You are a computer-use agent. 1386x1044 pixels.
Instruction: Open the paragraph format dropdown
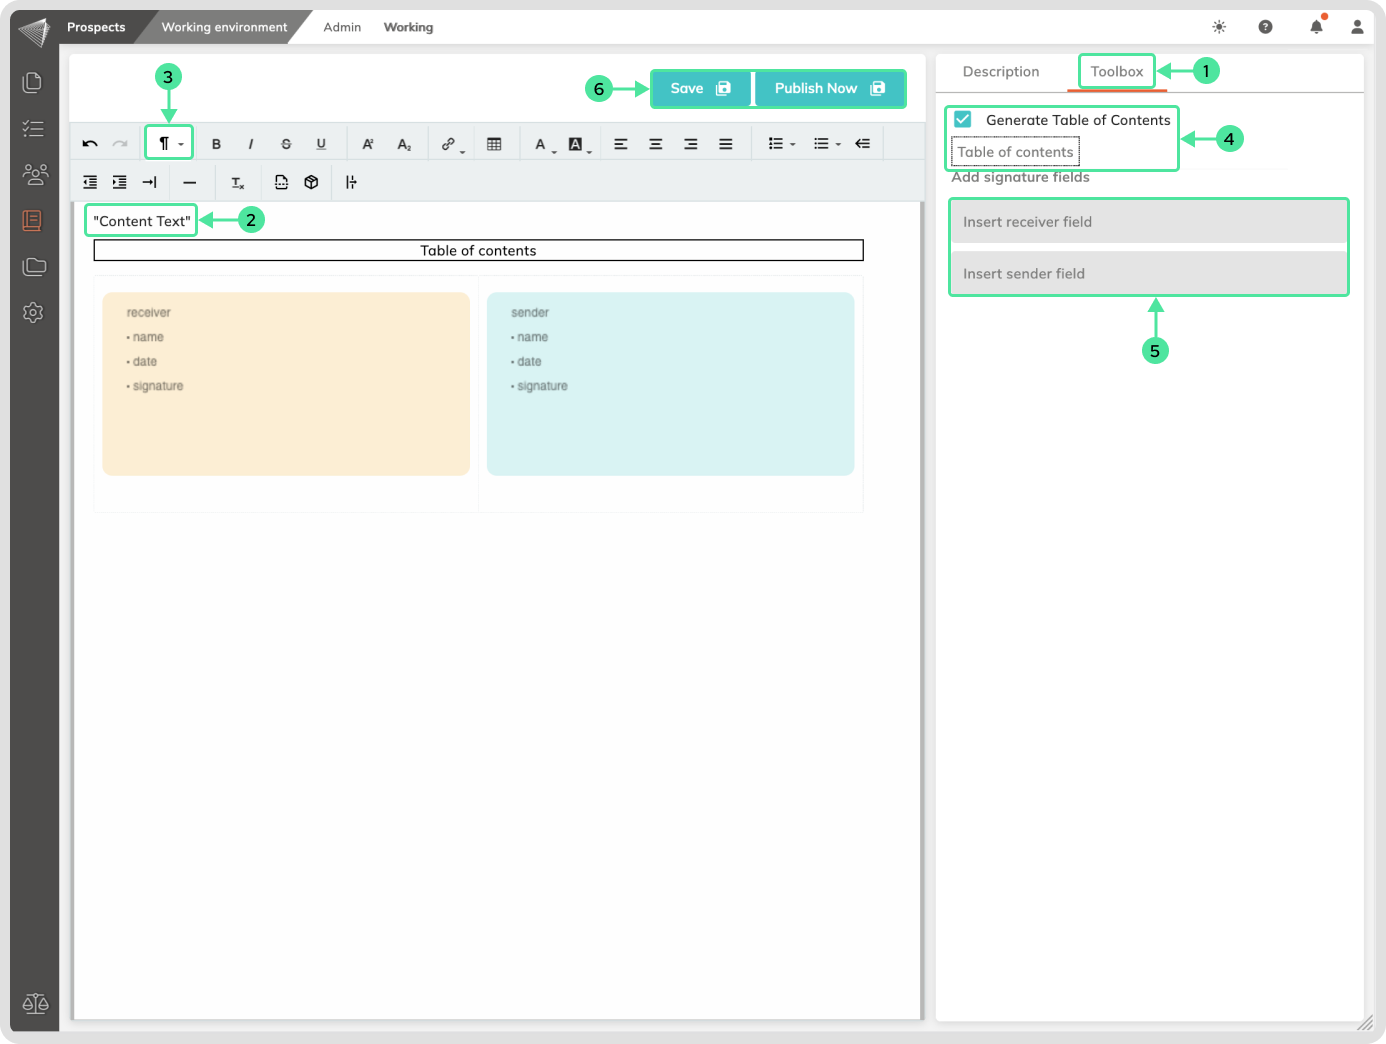(x=169, y=144)
